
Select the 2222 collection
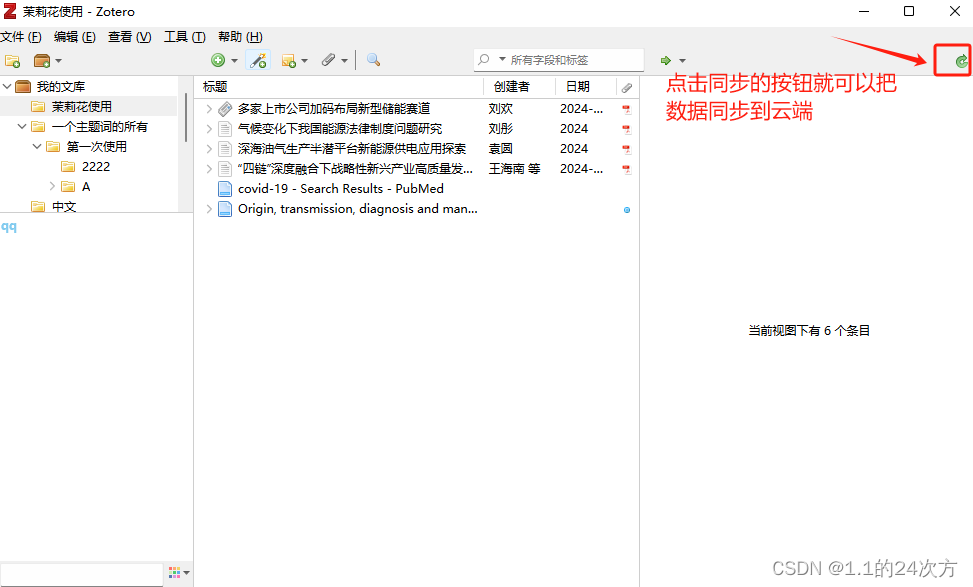tap(96, 166)
